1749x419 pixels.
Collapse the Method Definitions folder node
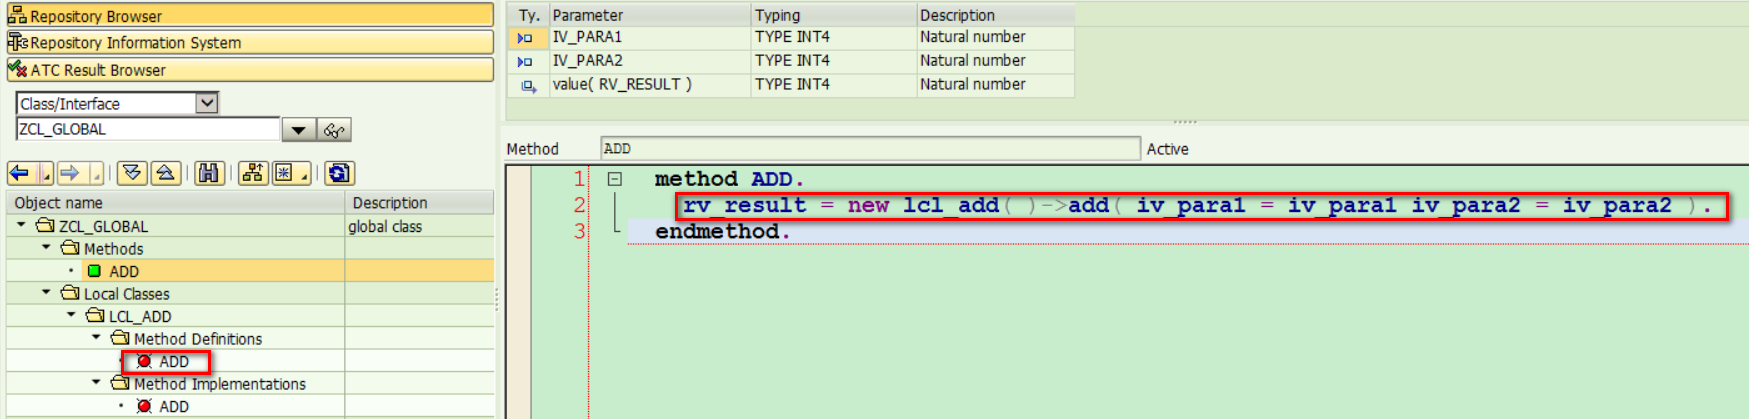pos(96,337)
